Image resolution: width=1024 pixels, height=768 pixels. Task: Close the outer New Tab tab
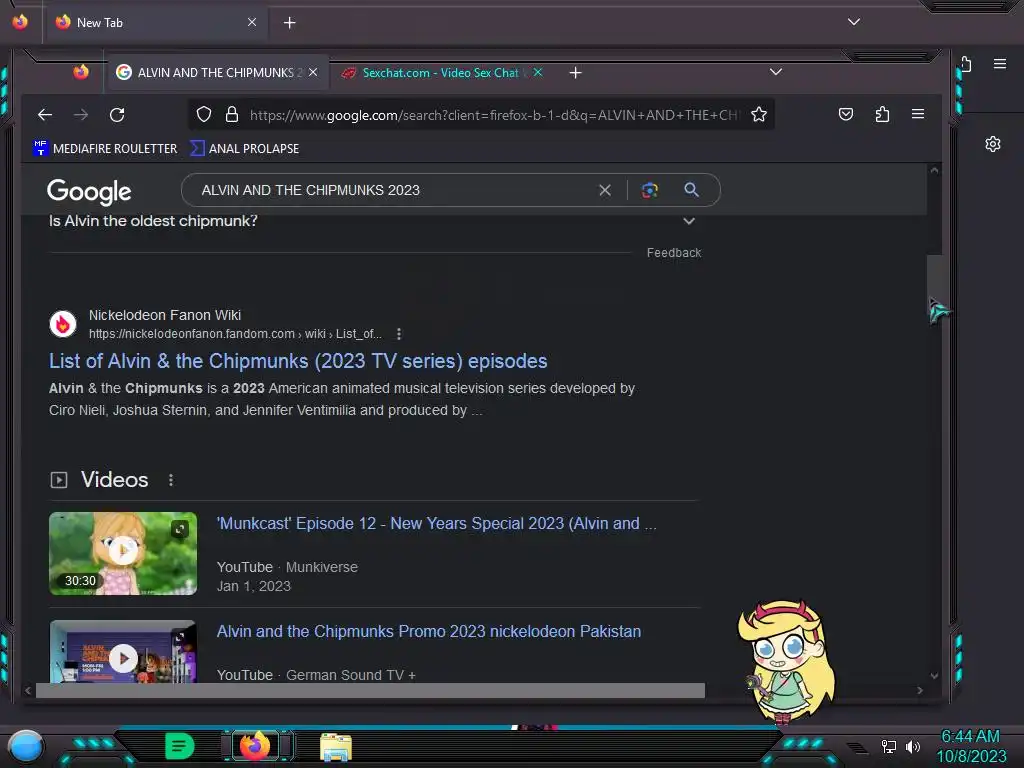(252, 22)
